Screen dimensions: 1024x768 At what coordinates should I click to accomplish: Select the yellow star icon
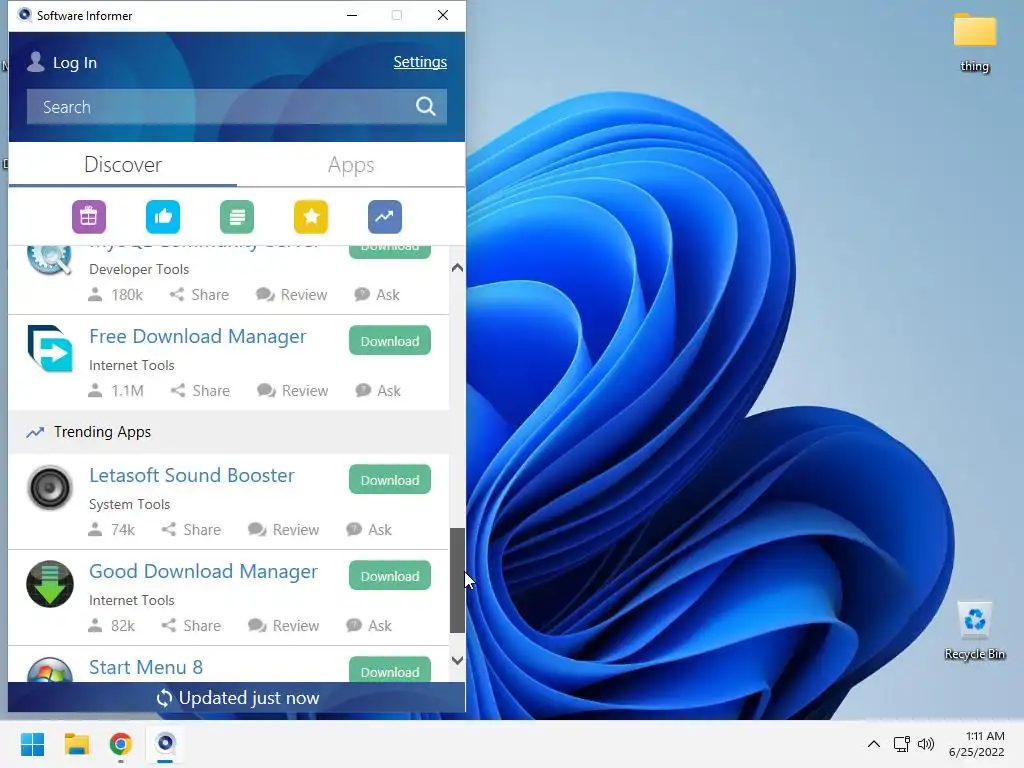tap(311, 217)
